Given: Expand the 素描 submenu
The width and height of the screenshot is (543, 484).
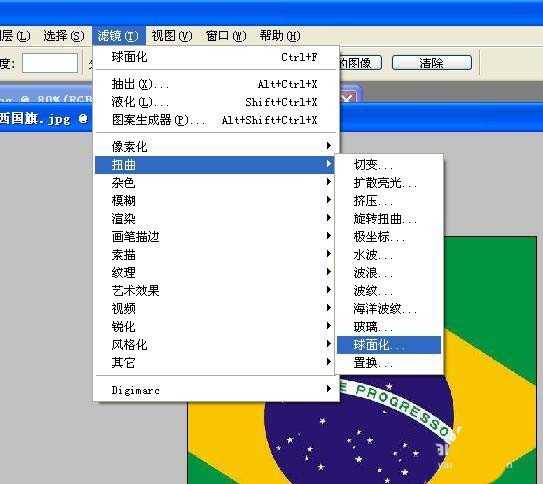Looking at the screenshot, I should (215, 254).
